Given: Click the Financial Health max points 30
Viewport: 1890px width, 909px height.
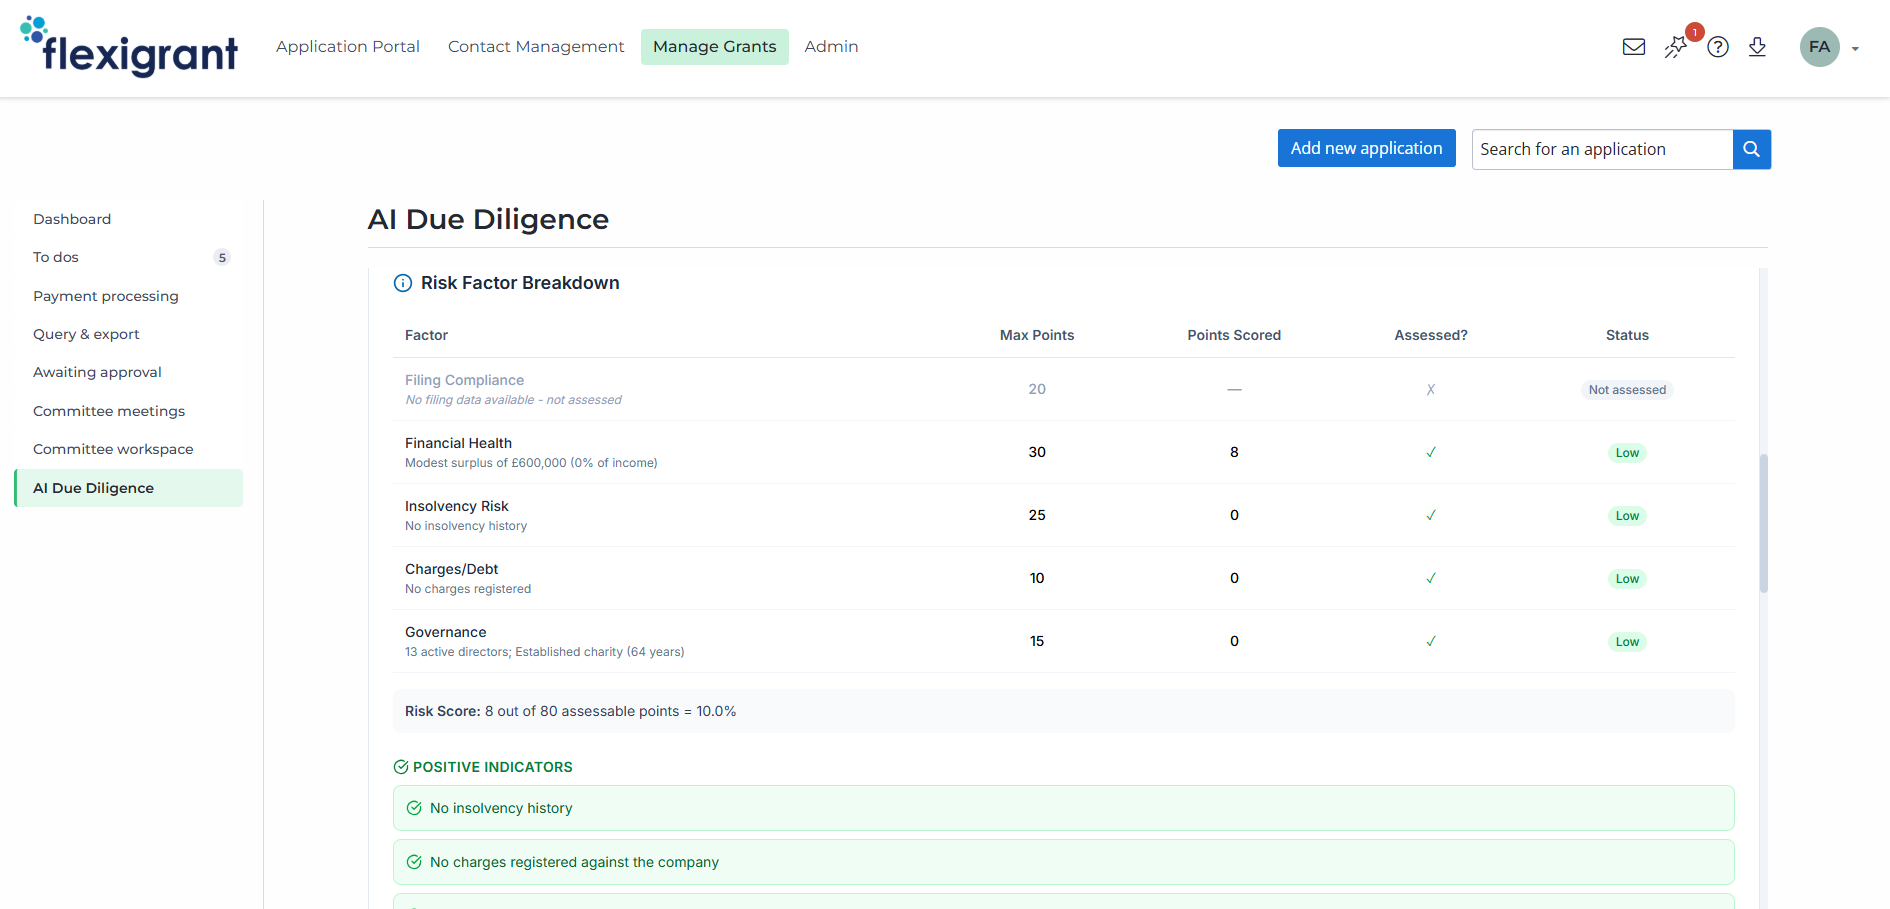Looking at the screenshot, I should [1037, 452].
